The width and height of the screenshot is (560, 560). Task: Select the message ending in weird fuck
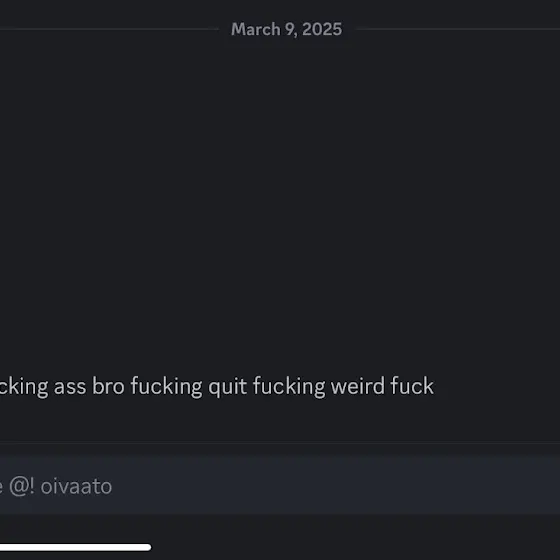[x=217, y=386]
